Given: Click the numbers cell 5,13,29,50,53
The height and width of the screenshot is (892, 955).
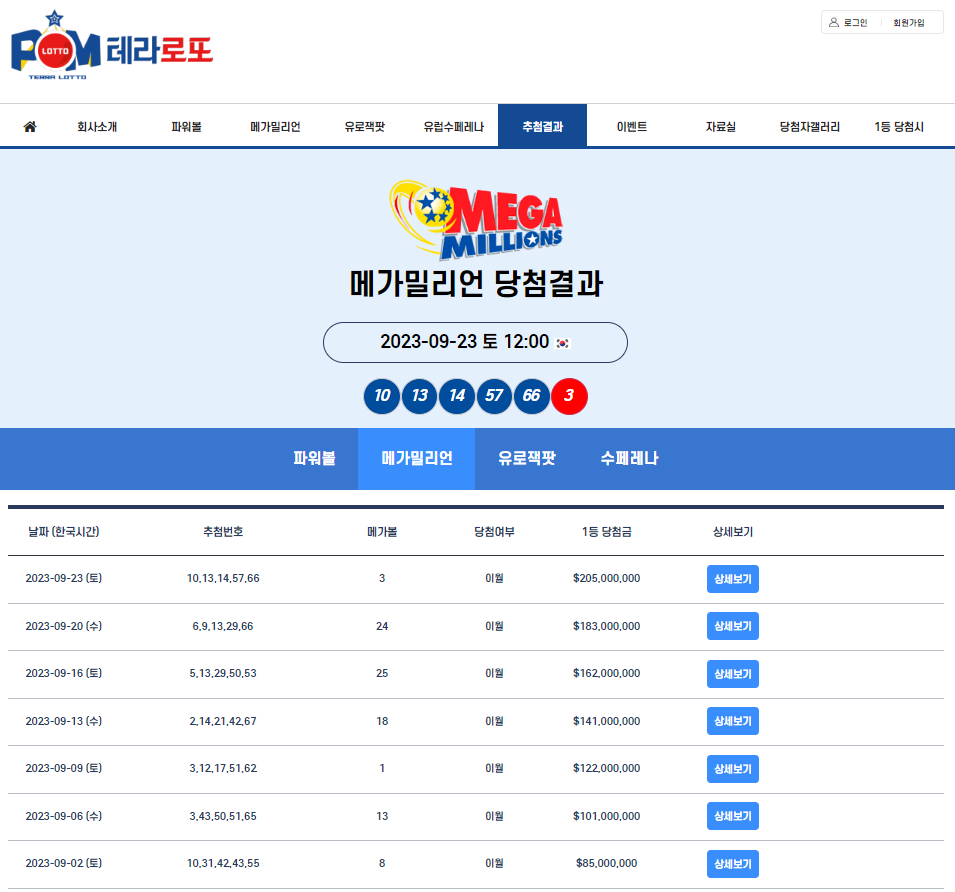Looking at the screenshot, I should (x=223, y=673).
